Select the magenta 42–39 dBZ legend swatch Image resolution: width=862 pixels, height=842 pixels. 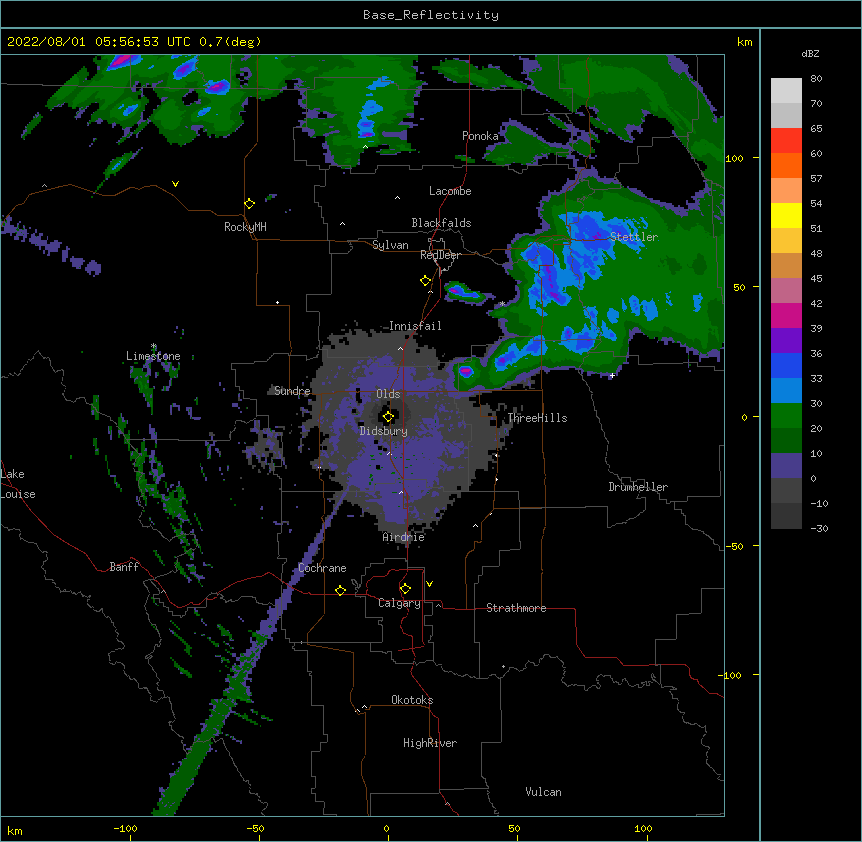click(786, 315)
